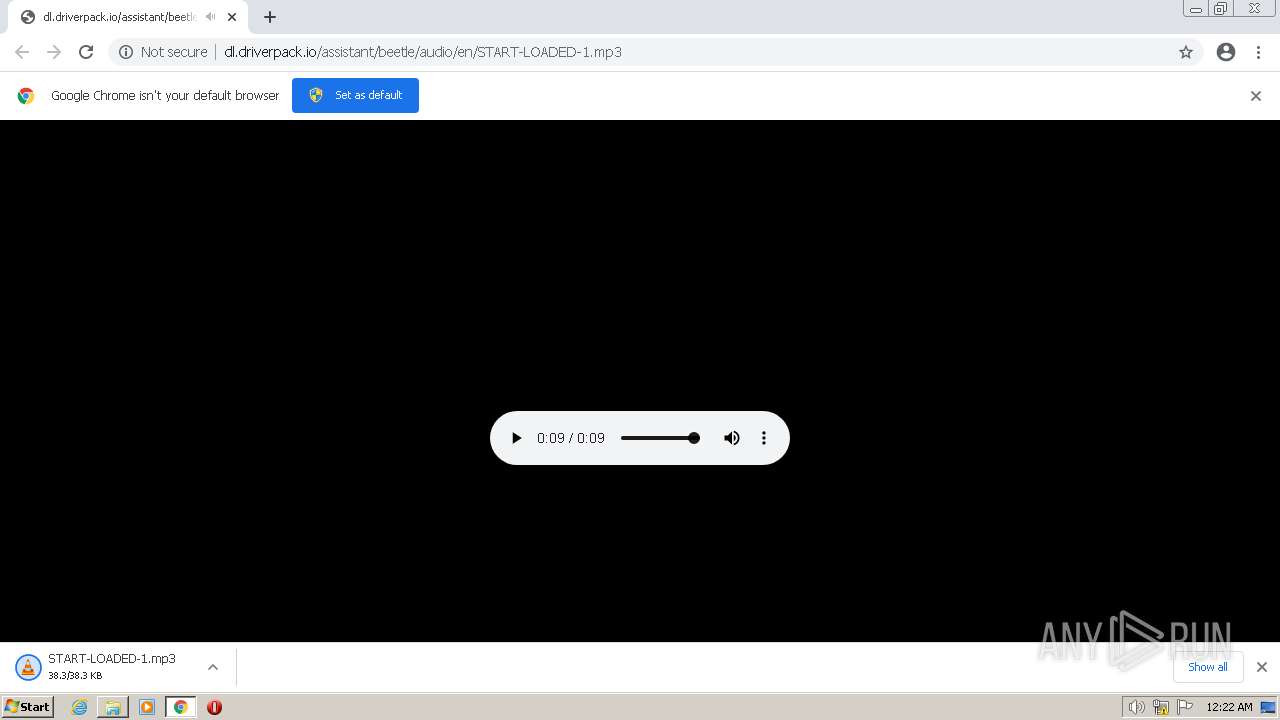Click the monitor icon beside the taskbar clock
This screenshot has height=720, width=1280.
click(1268, 707)
